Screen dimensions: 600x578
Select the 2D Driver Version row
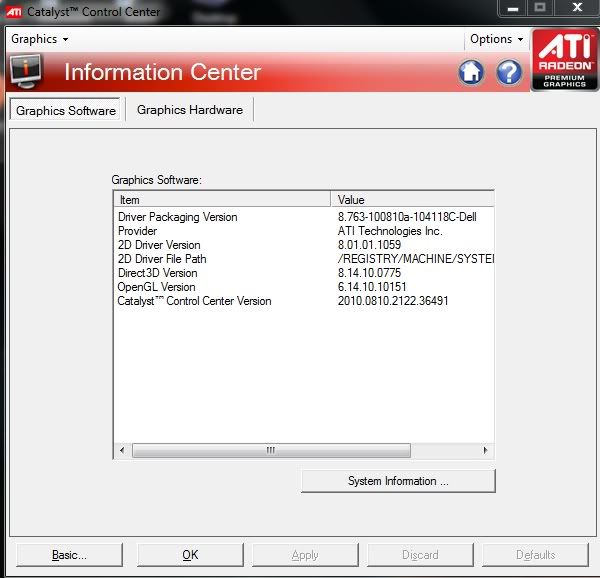[304, 245]
